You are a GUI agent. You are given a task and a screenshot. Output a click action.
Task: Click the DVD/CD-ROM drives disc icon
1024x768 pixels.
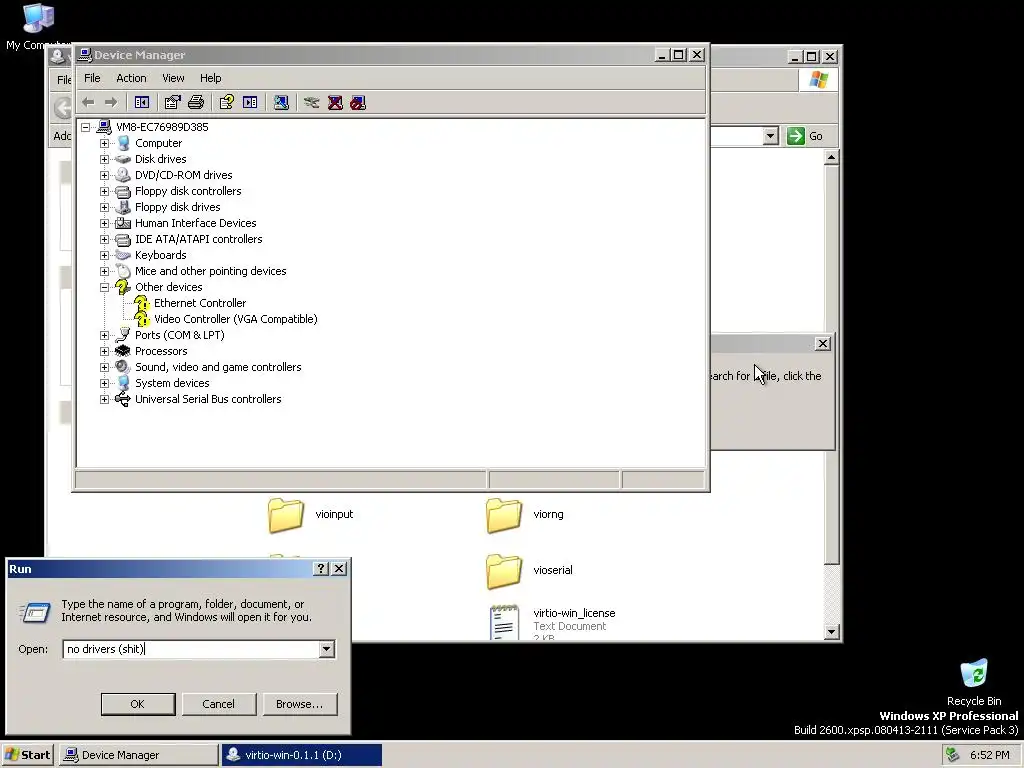[122, 175]
